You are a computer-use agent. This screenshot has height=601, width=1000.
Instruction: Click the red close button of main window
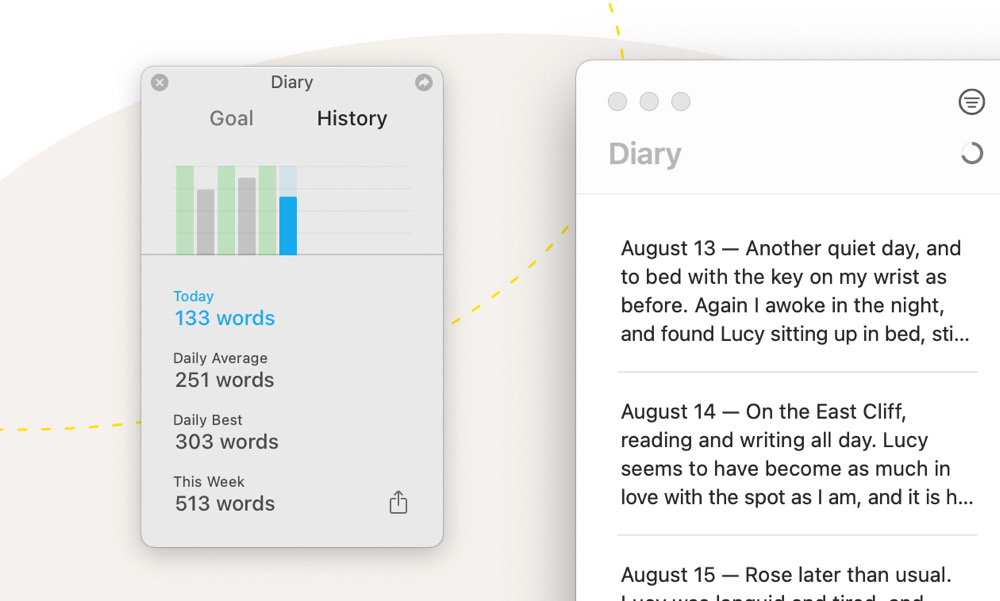pos(618,102)
